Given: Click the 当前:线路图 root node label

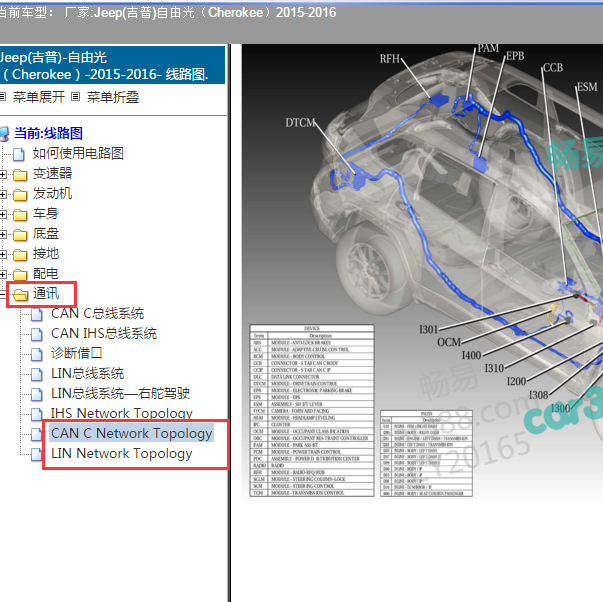Looking at the screenshot, I should click(48, 133).
